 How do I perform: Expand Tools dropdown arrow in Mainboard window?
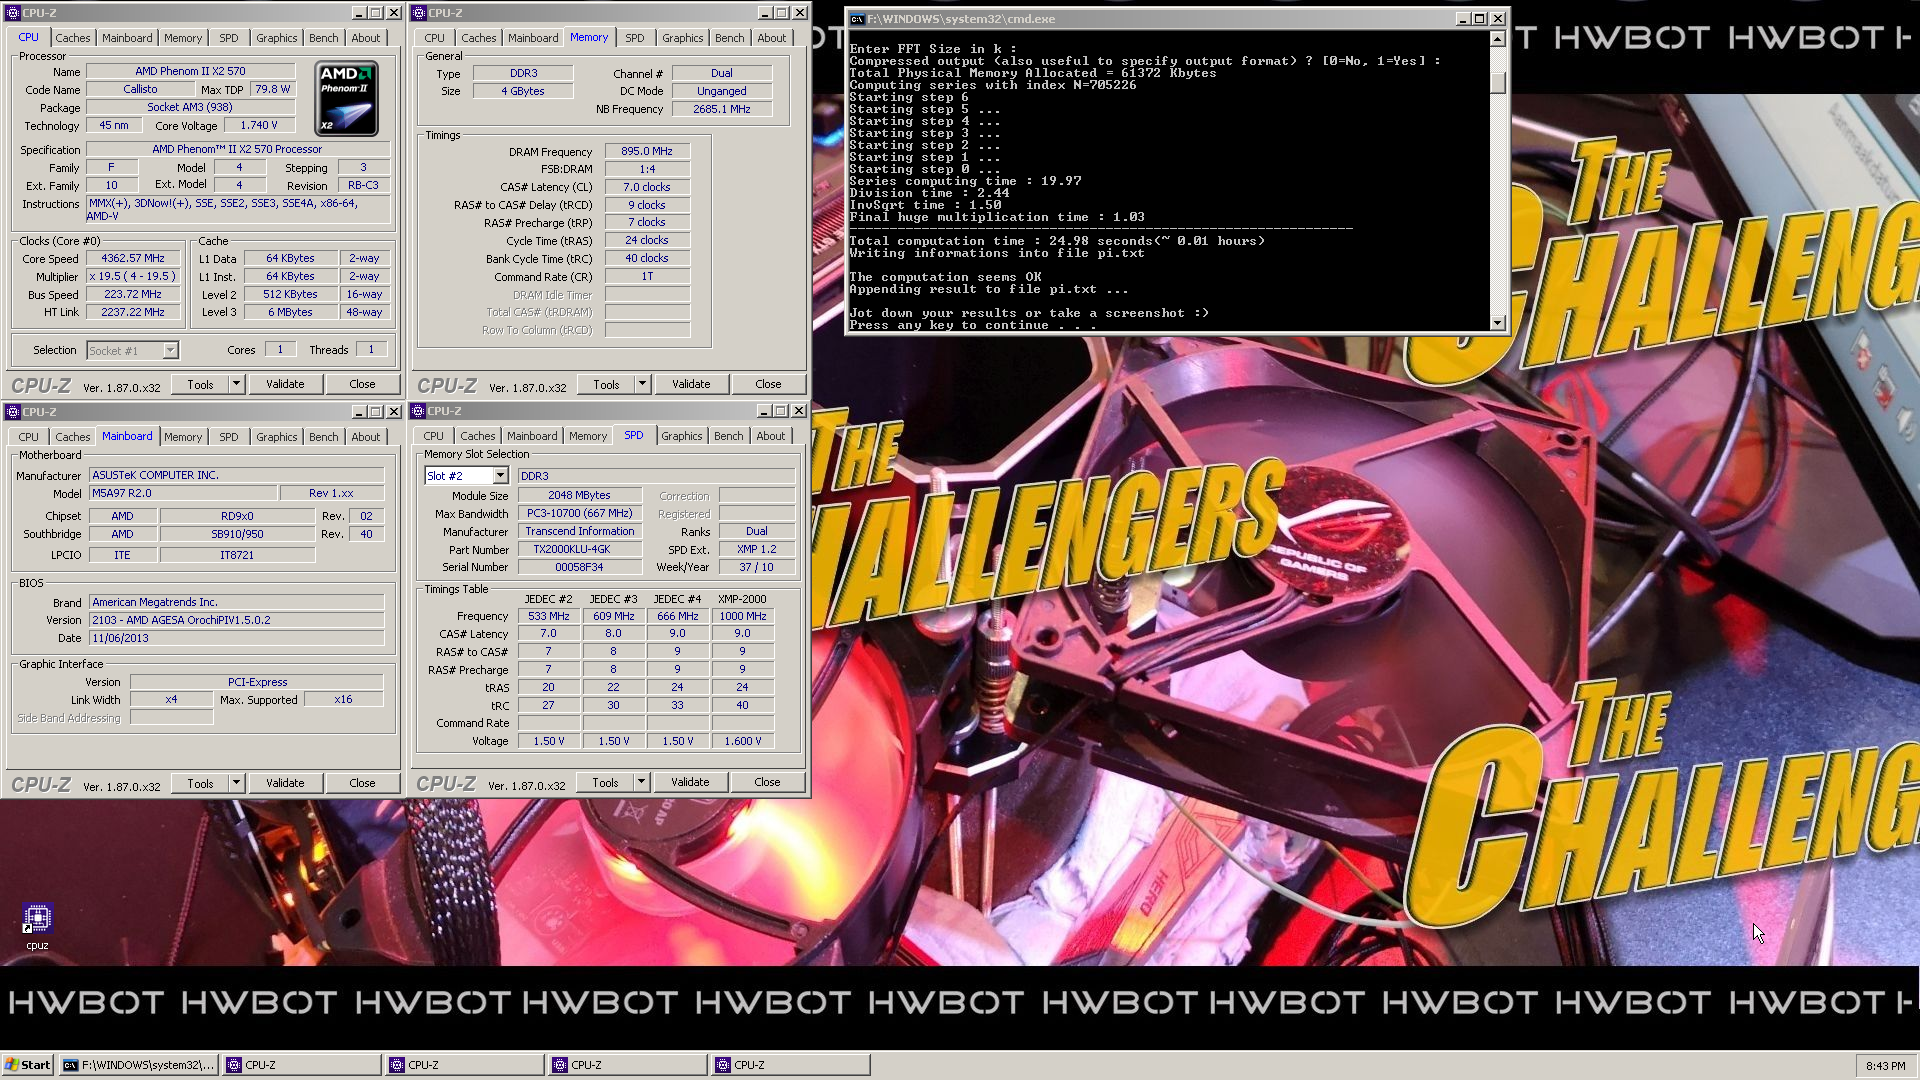pyautogui.click(x=237, y=783)
